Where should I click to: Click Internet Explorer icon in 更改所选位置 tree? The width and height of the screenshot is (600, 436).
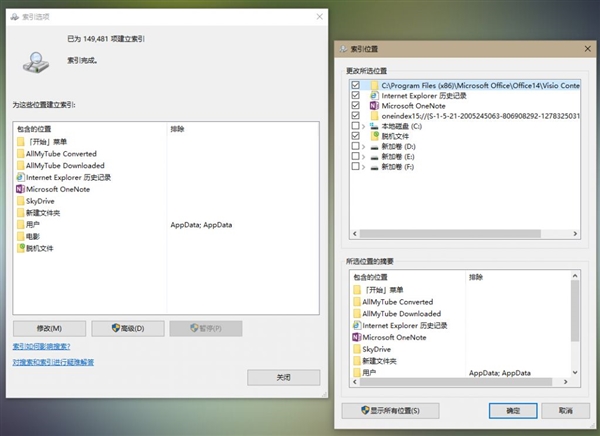click(x=374, y=96)
